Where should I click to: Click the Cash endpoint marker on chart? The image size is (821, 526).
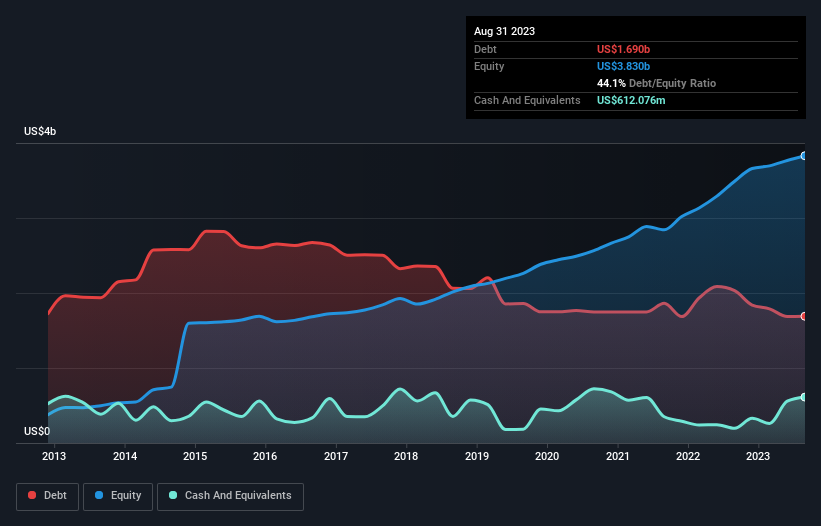tap(804, 397)
